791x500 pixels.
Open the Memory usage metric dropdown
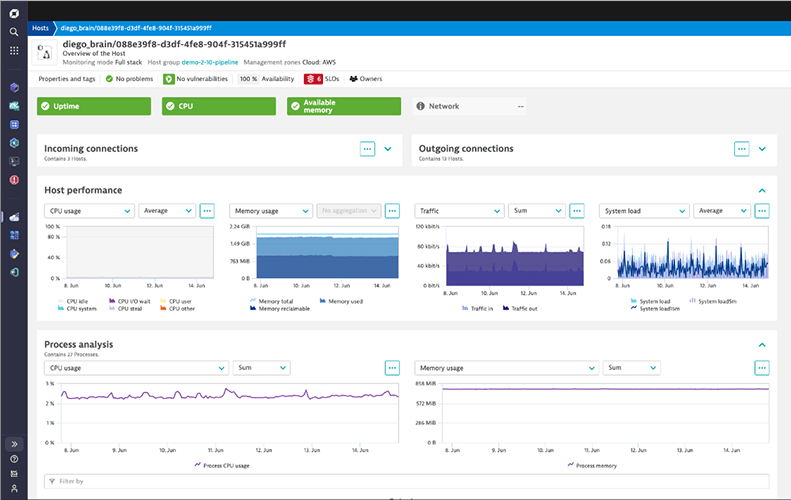click(271, 211)
